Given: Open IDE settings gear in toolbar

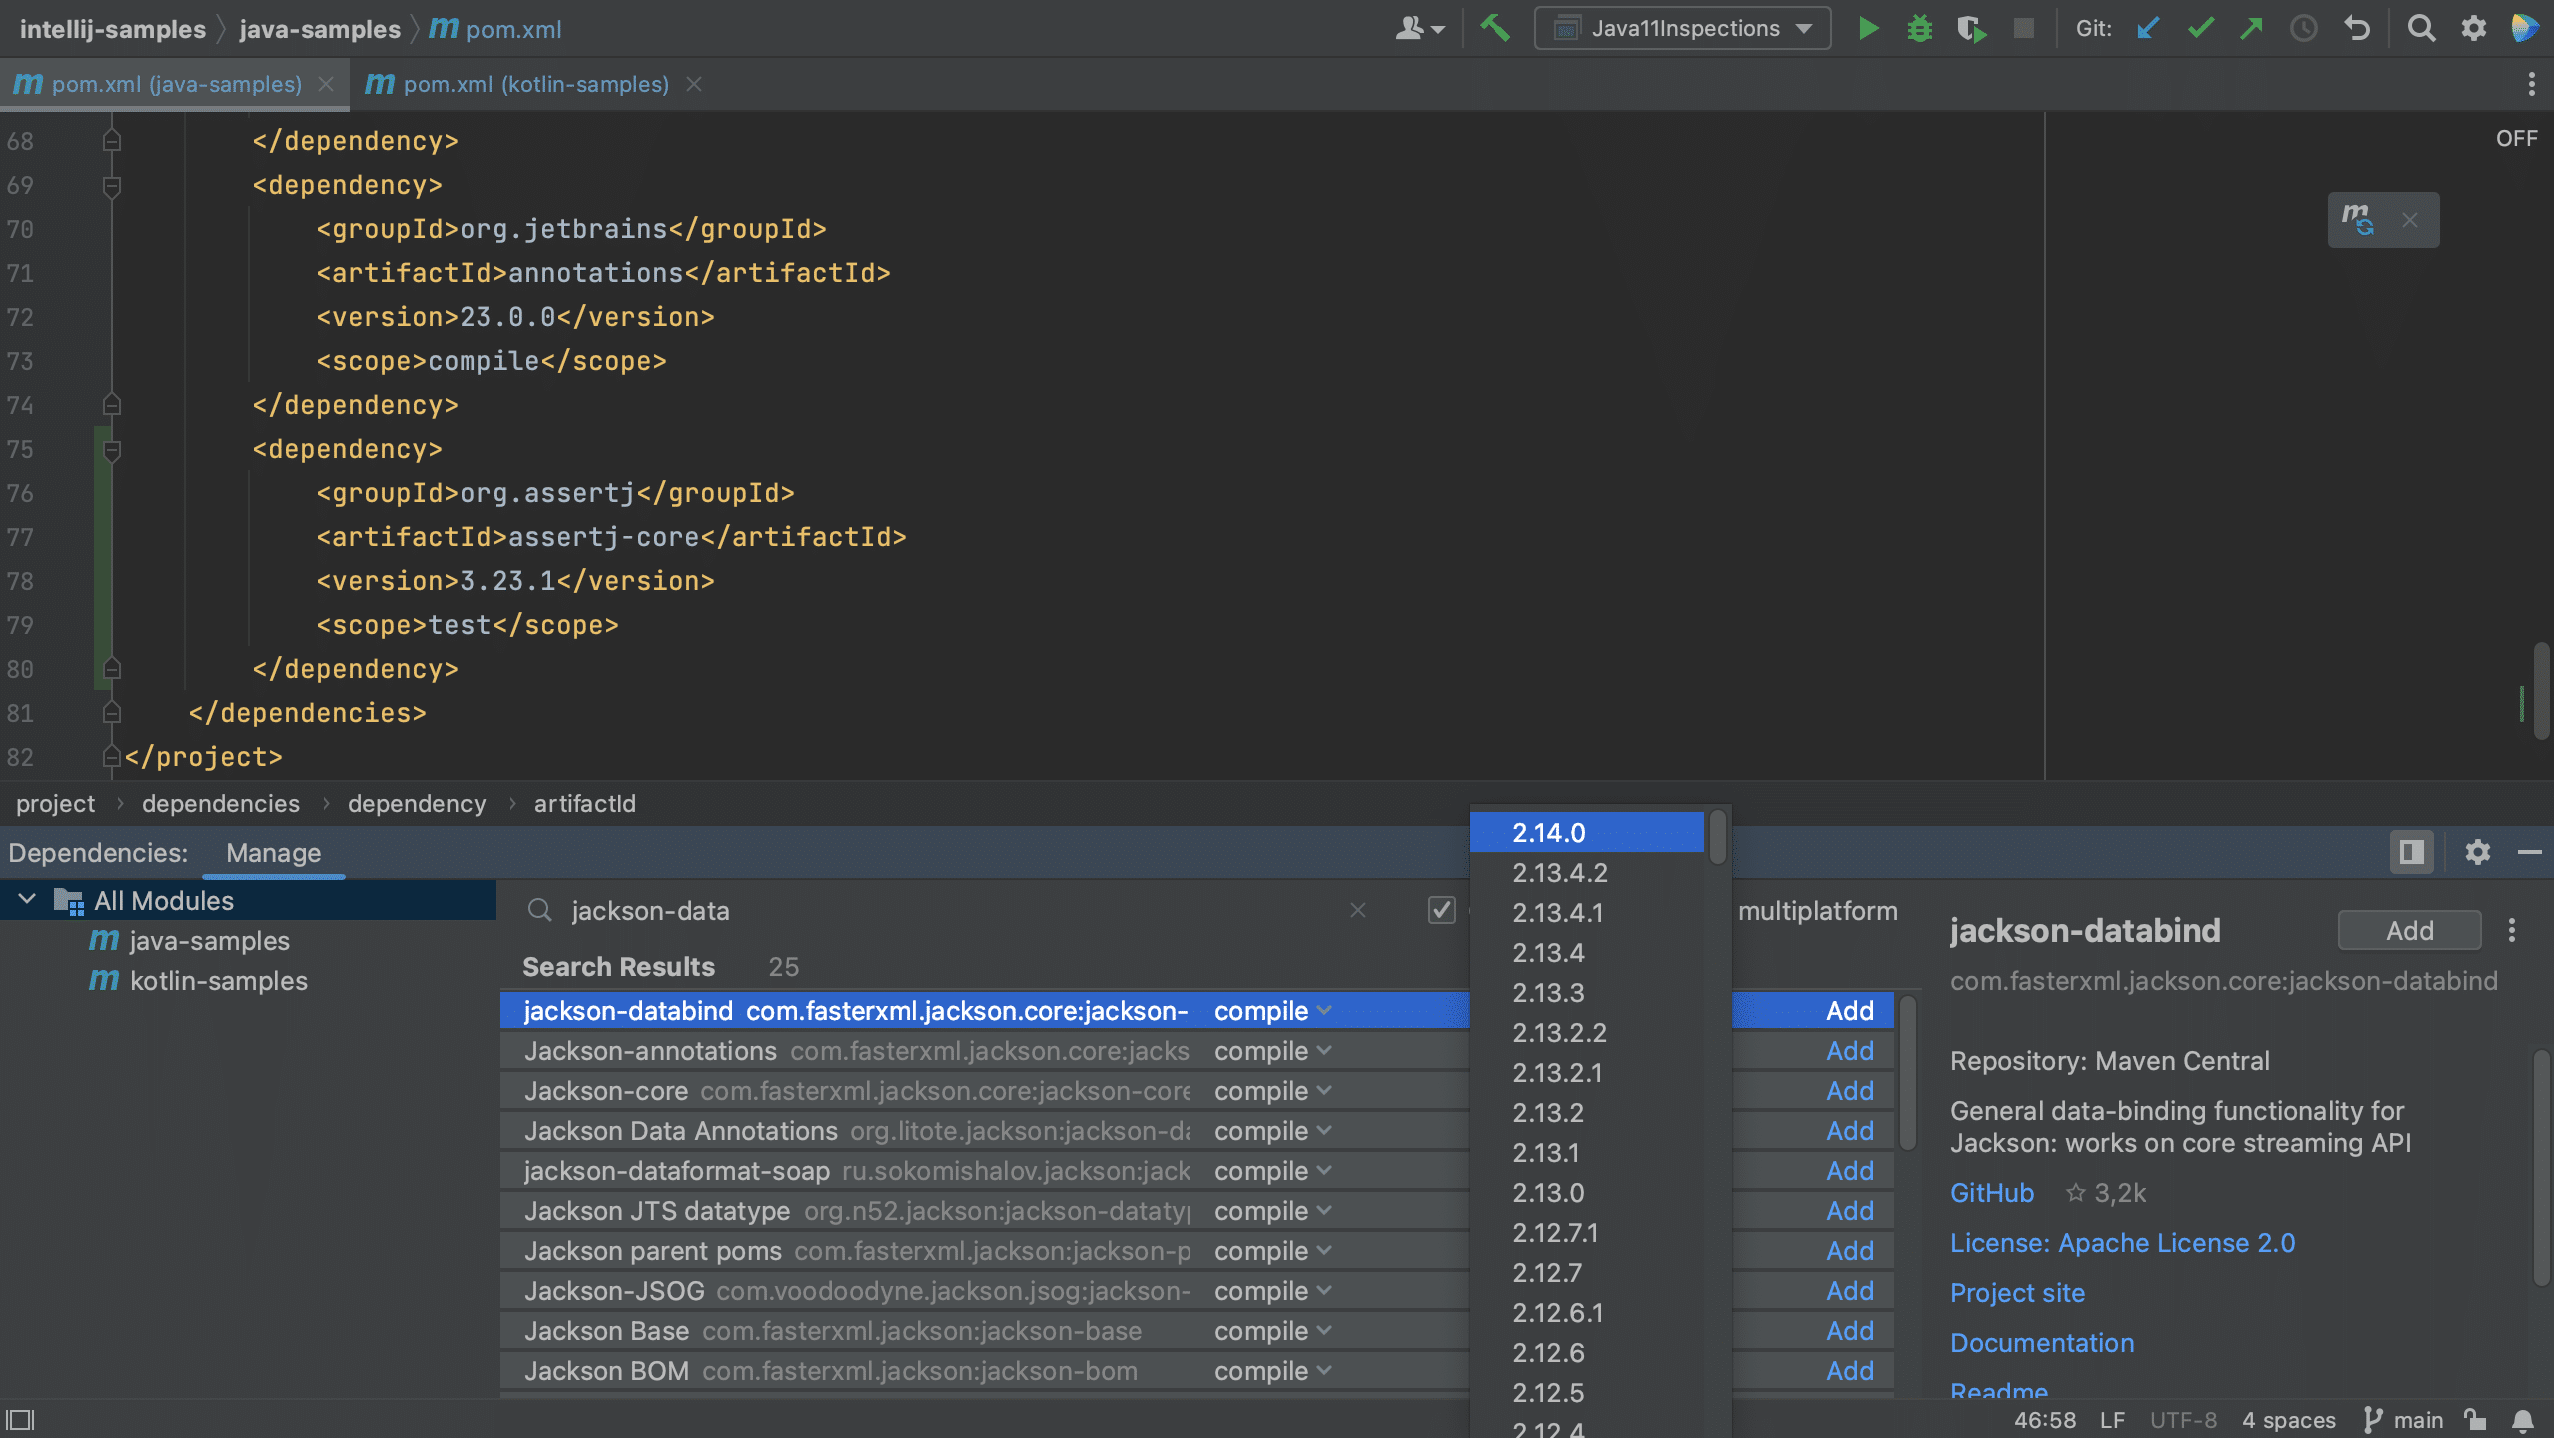Looking at the screenshot, I should tap(2473, 28).
